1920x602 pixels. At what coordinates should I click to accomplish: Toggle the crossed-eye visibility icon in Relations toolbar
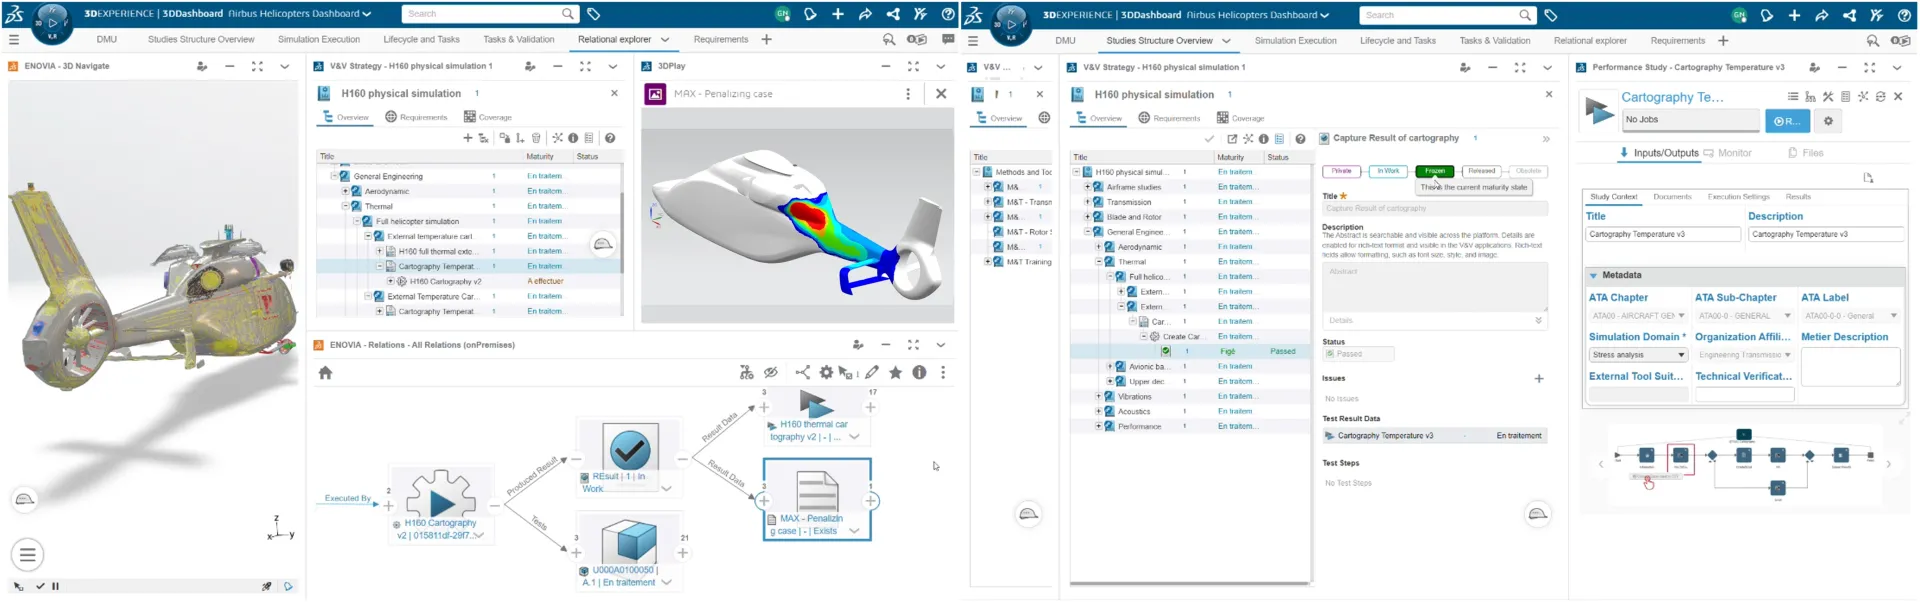click(770, 373)
